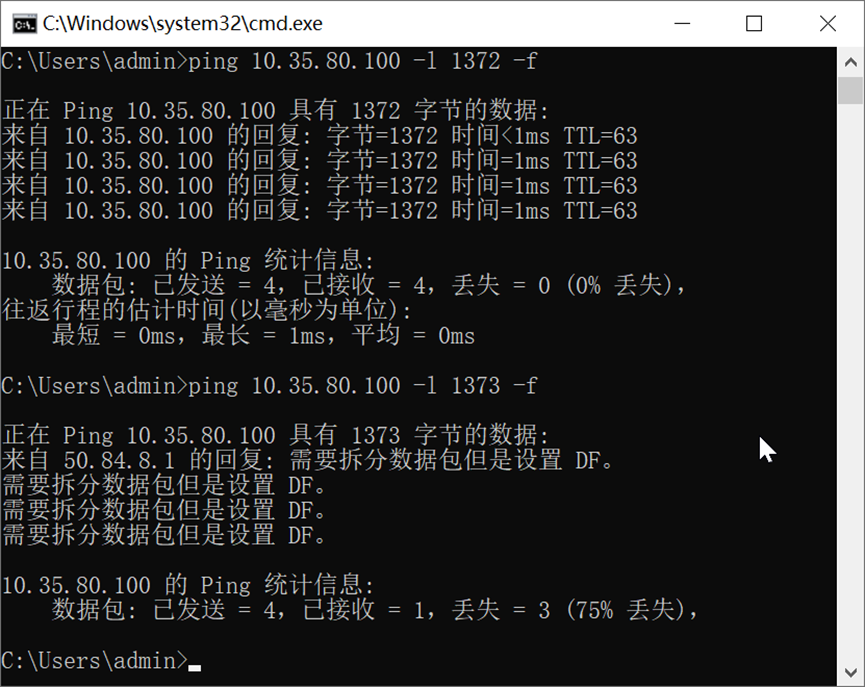Click the close icon on the title bar
This screenshot has width=865, height=687.
tap(828, 22)
